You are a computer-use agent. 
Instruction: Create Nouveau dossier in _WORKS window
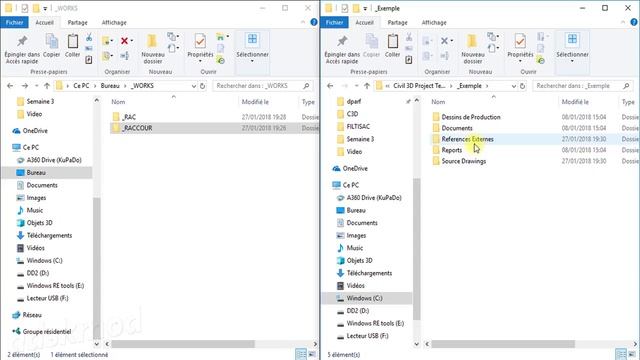(x=153, y=49)
